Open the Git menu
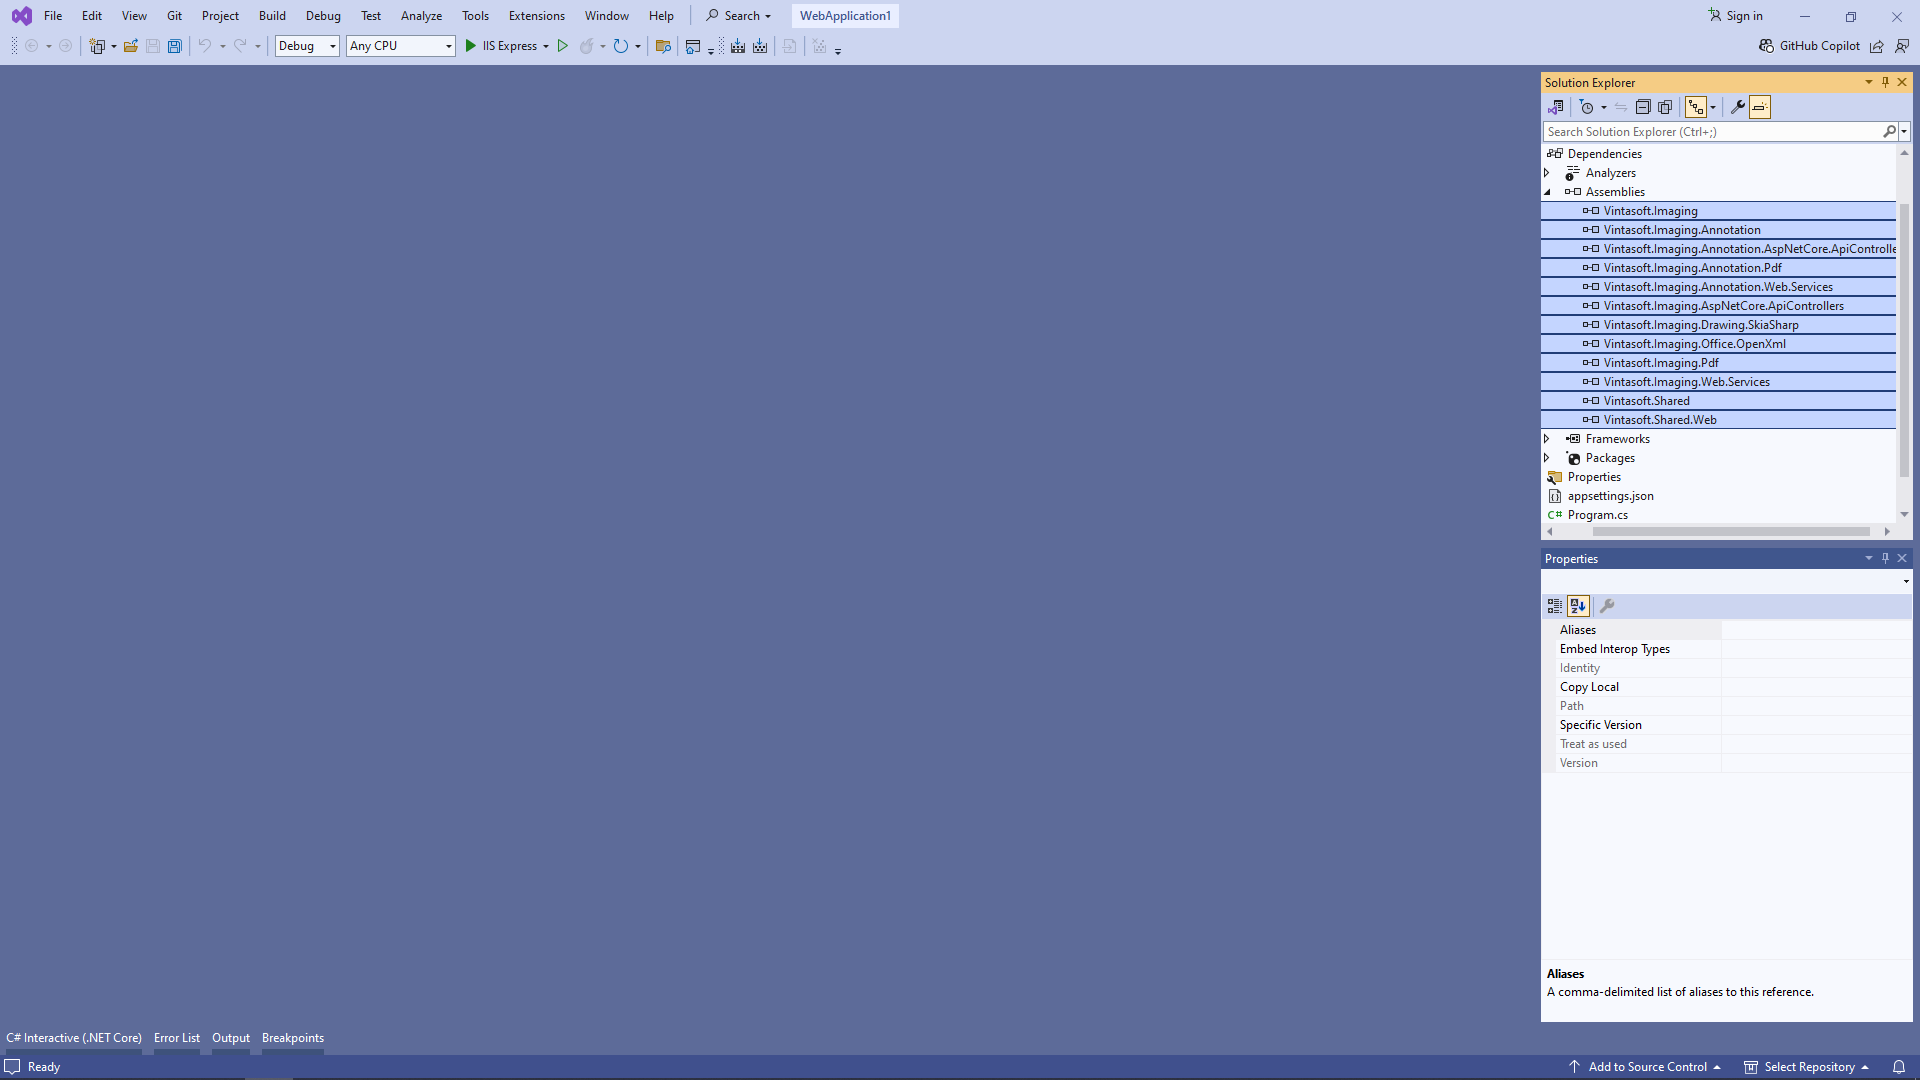Viewport: 1920px width, 1080px height. [174, 16]
